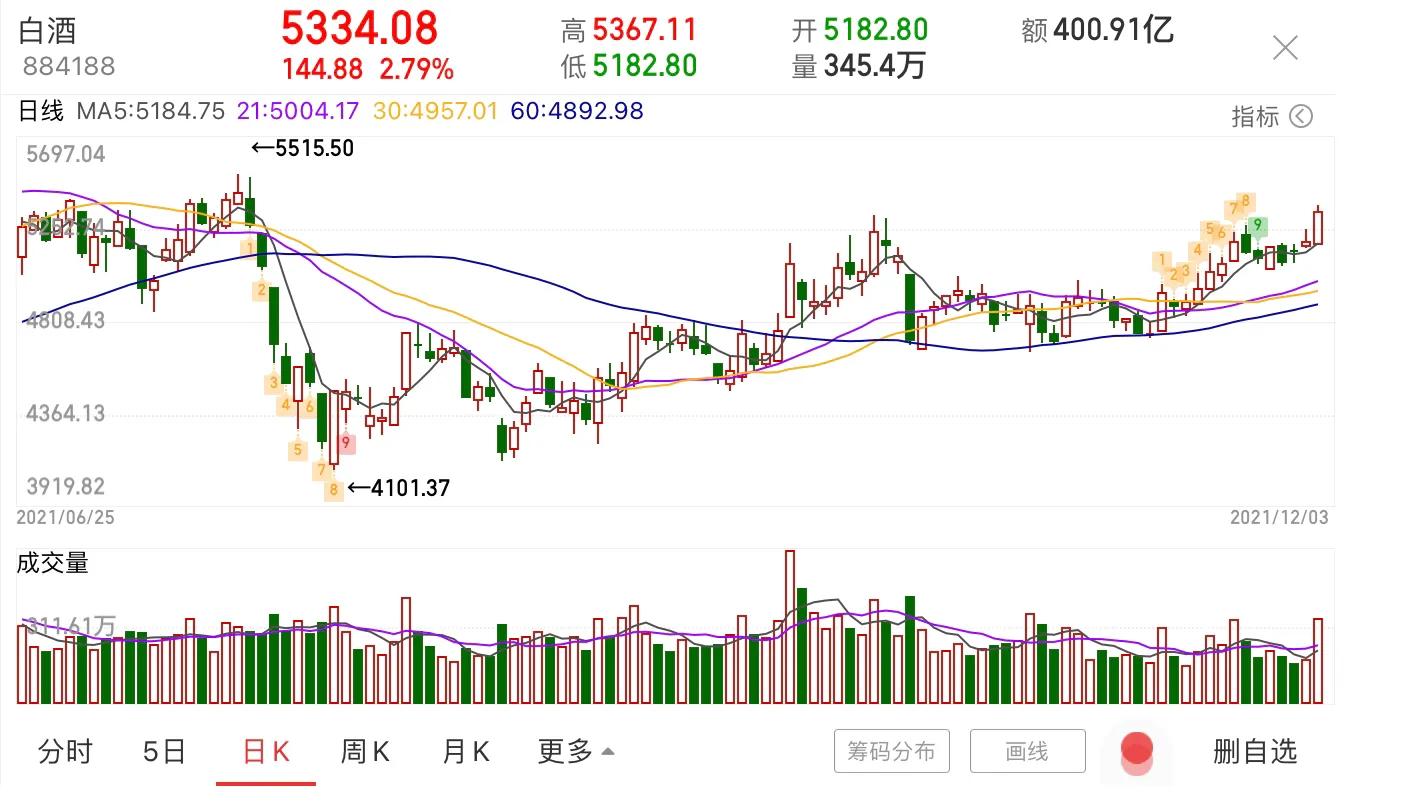
Task: Open the 指标 indicator selector arrow
Action: (x=1300, y=117)
